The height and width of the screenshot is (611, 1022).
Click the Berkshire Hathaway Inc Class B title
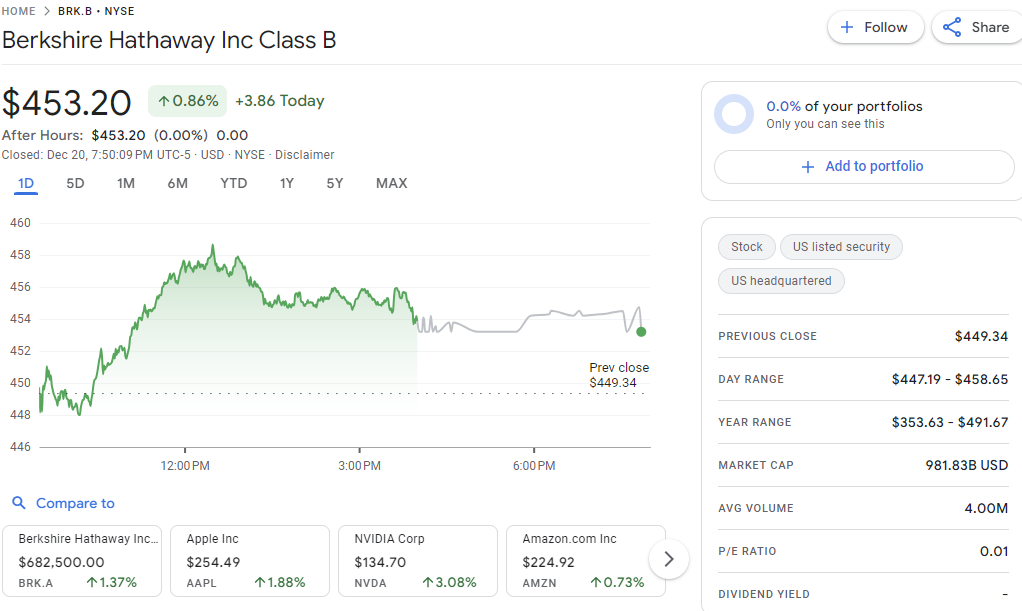169,40
